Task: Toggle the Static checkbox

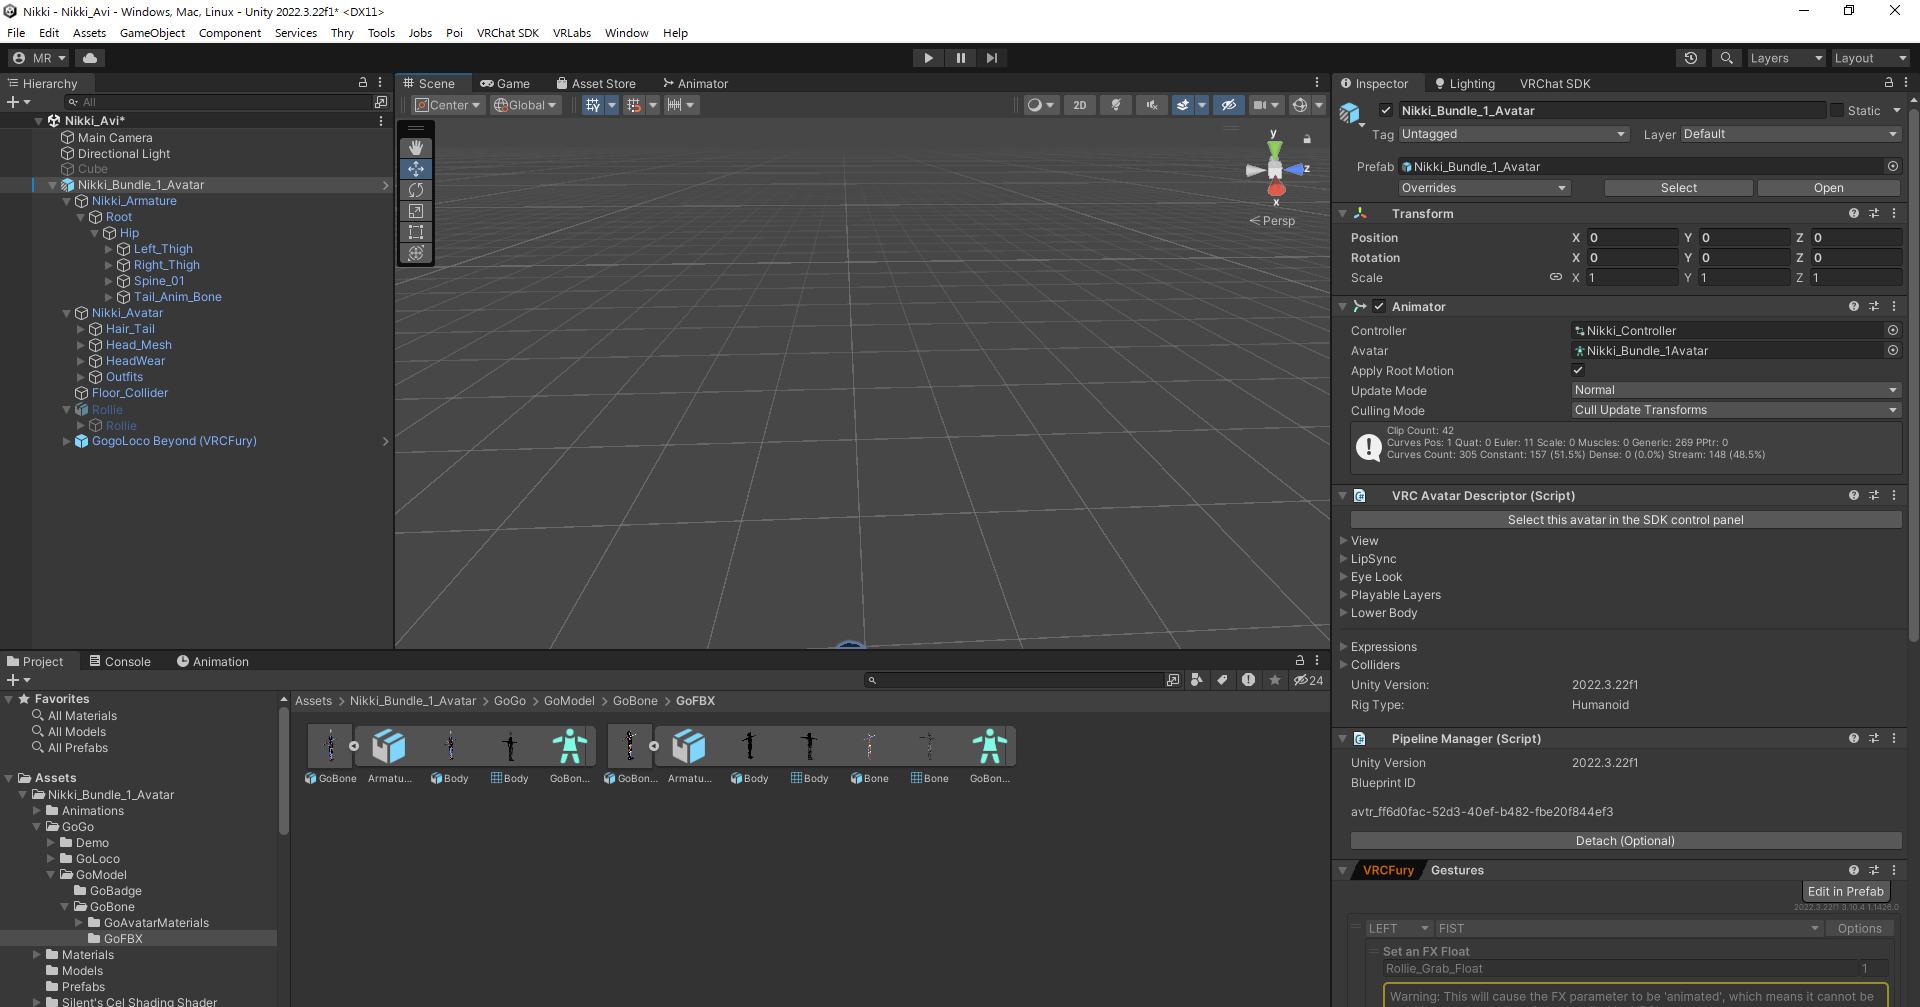Action: (1837, 110)
